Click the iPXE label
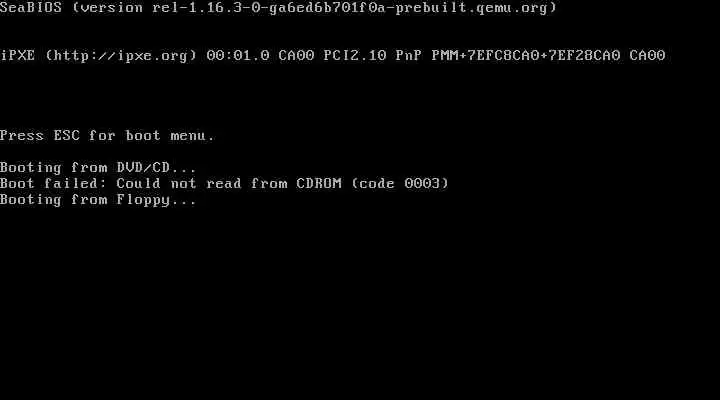The image size is (720, 400). tap(18, 56)
